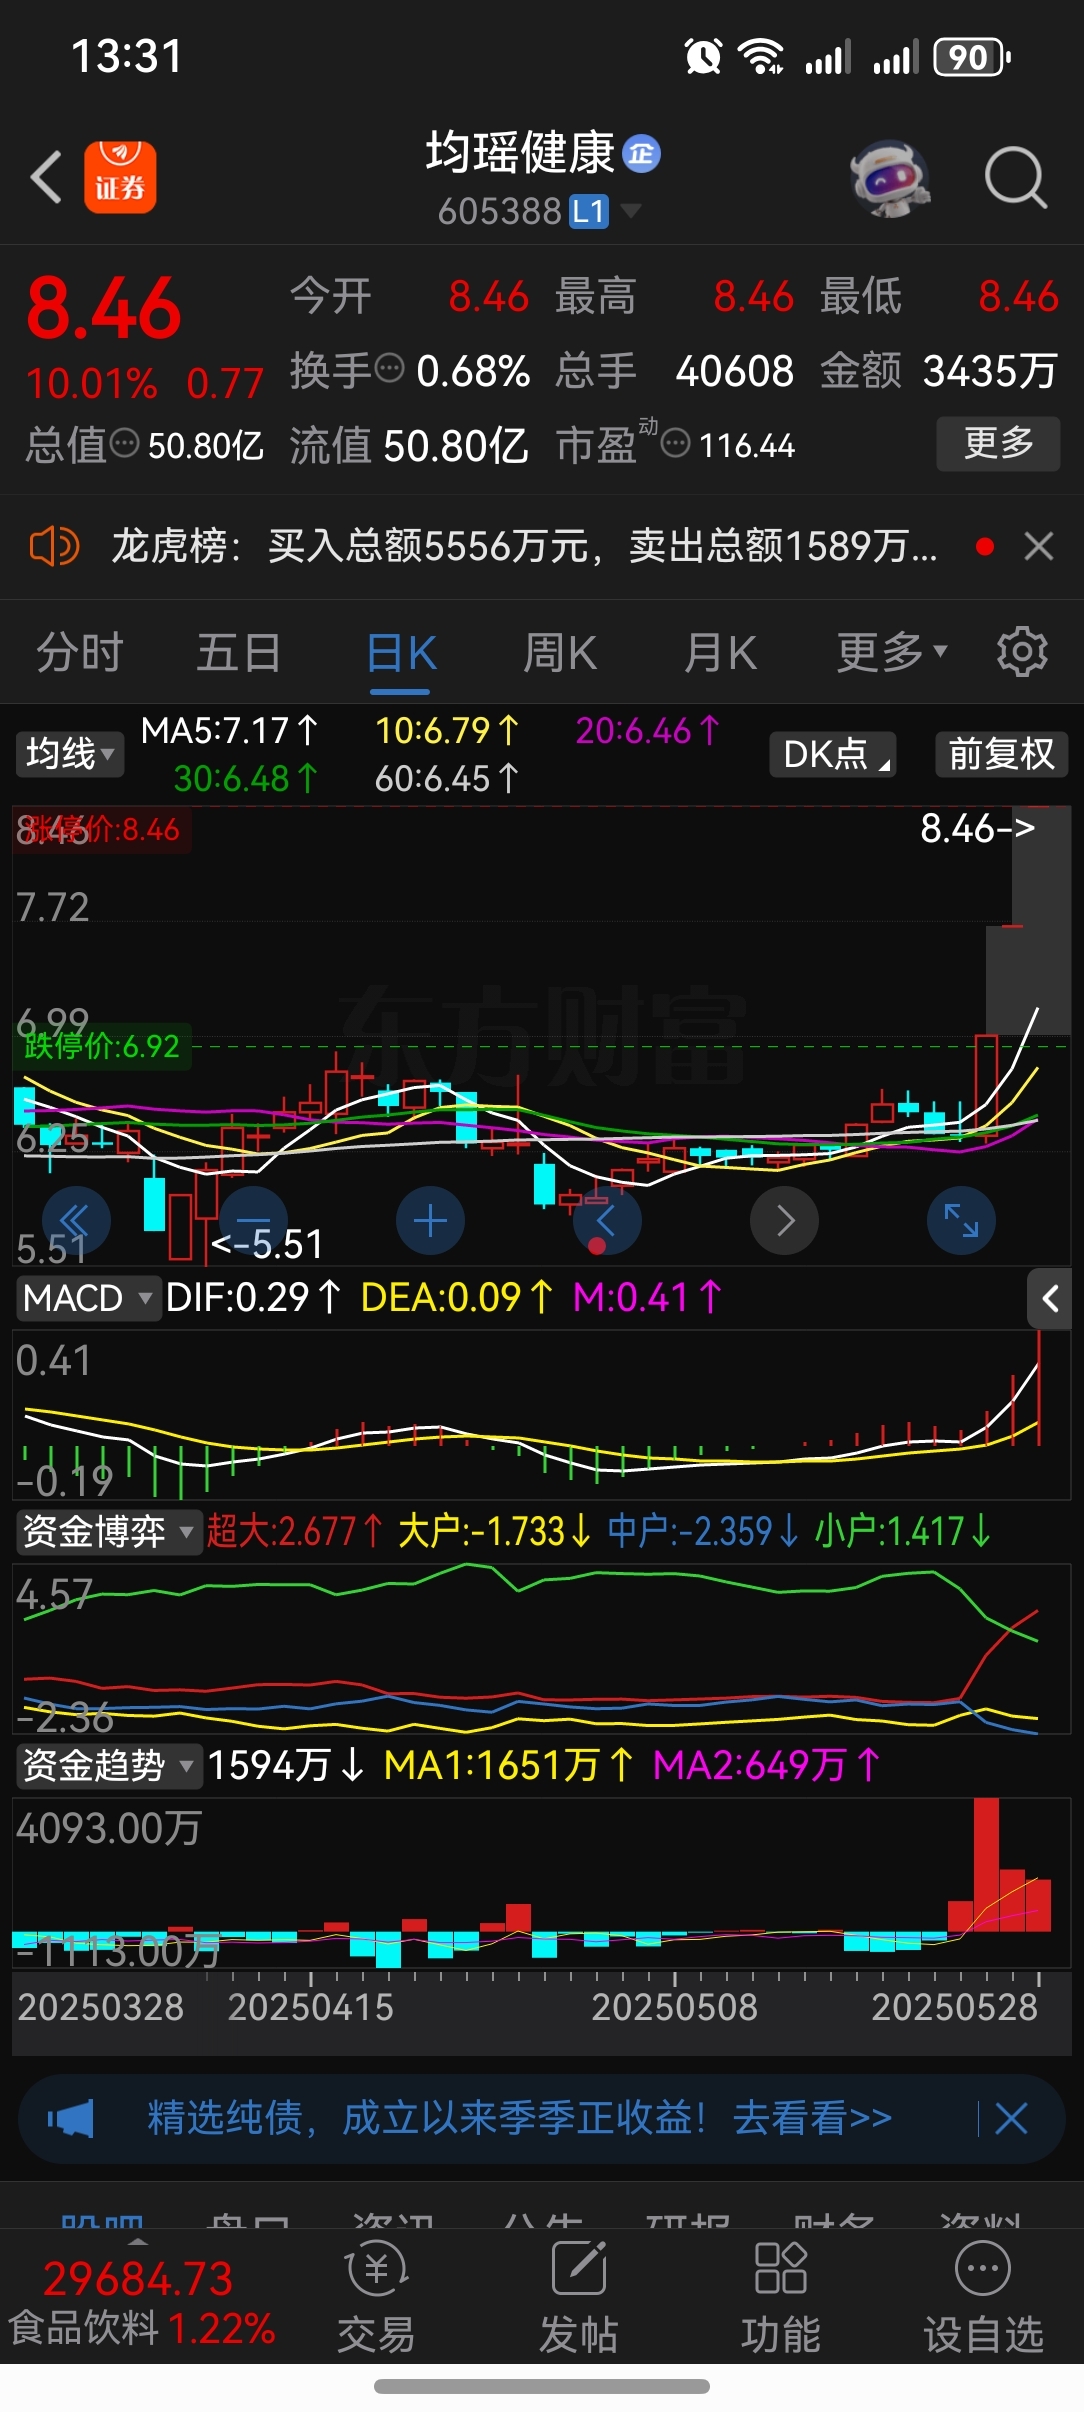The image size is (1084, 2412).
Task: Expand the 更多 chart period dropdown
Action: [890, 653]
